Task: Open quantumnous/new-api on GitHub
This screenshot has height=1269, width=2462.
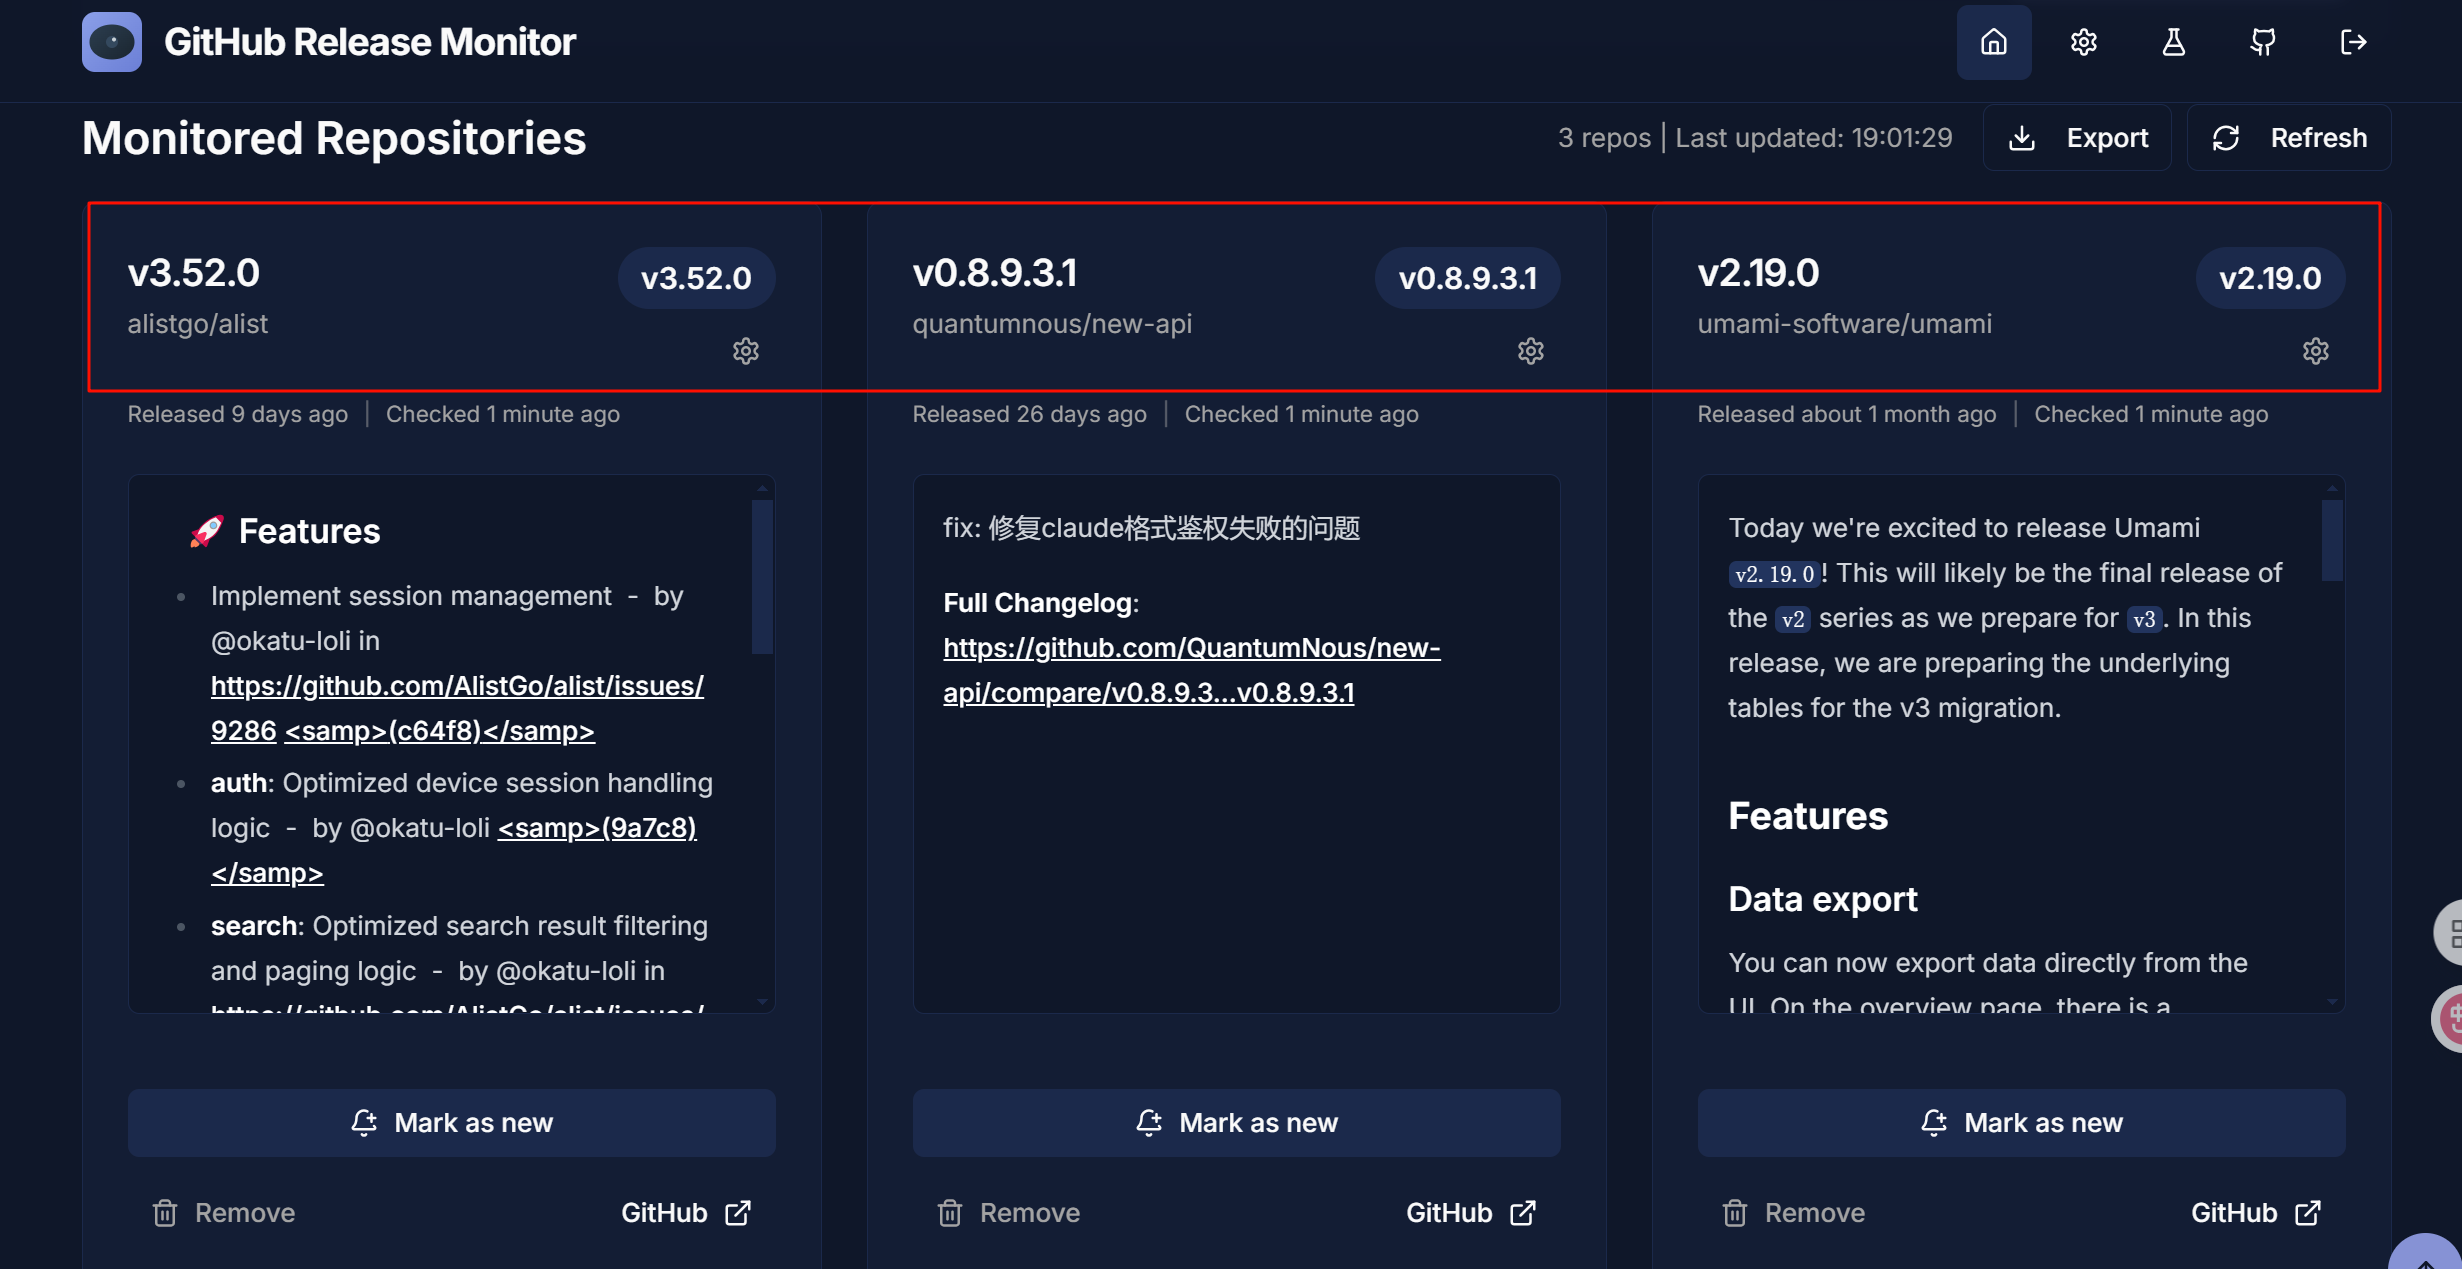Action: (x=1471, y=1213)
